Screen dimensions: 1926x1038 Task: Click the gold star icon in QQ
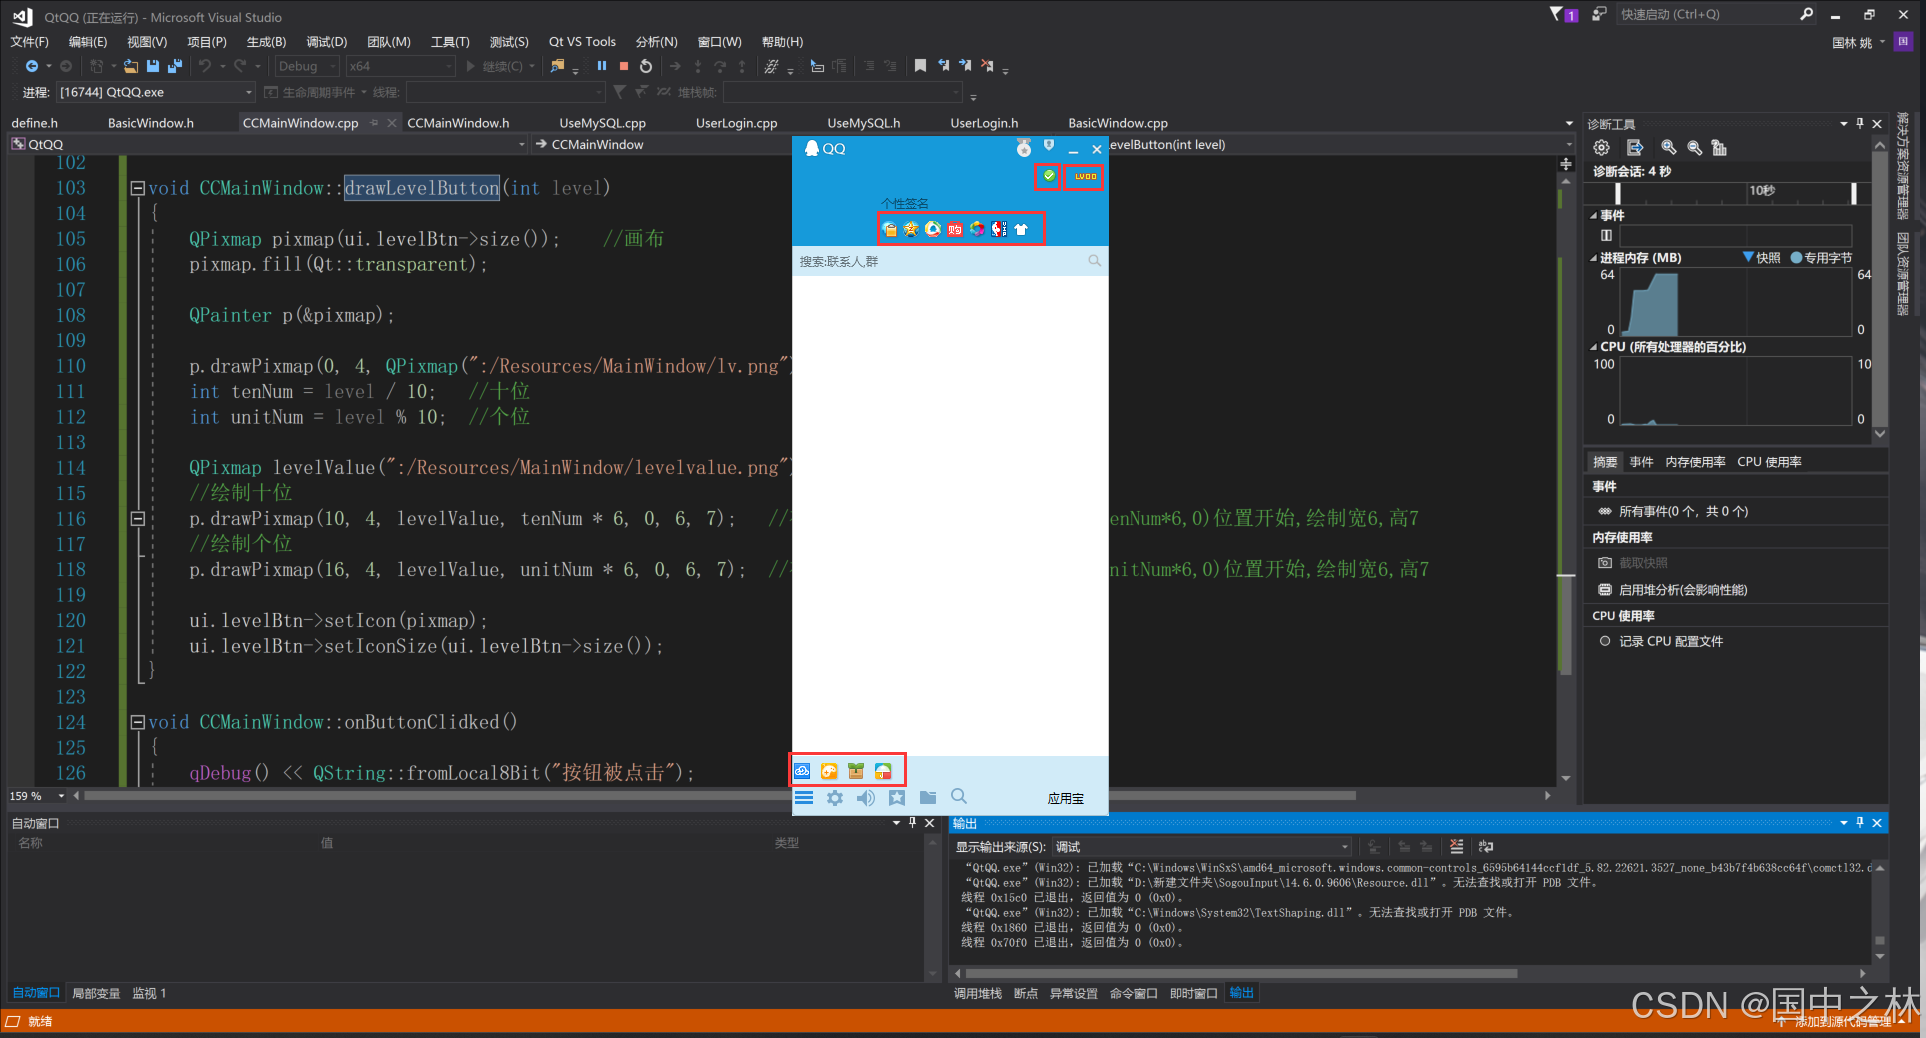click(x=911, y=229)
